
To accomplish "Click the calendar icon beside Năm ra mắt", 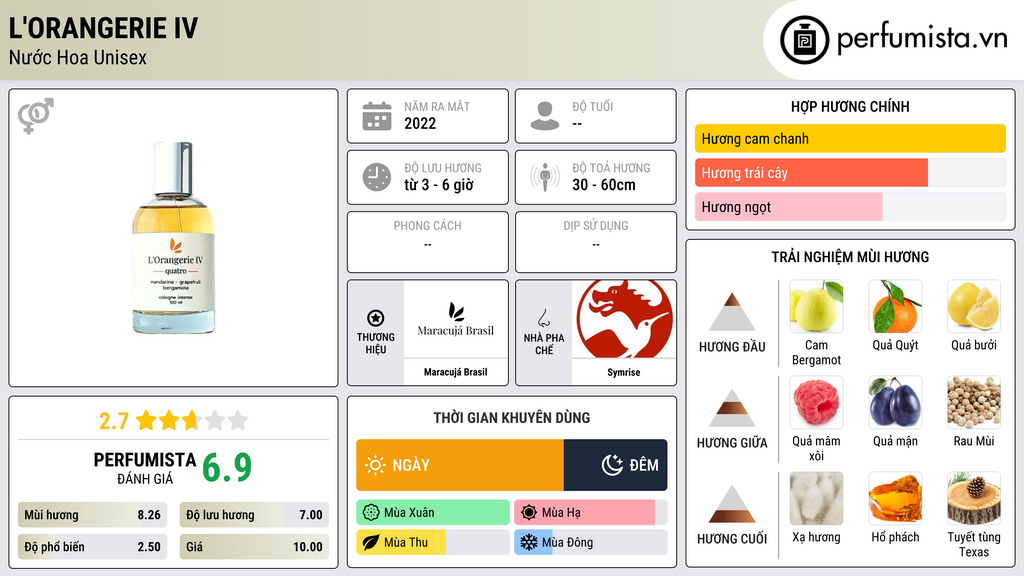I will (377, 116).
